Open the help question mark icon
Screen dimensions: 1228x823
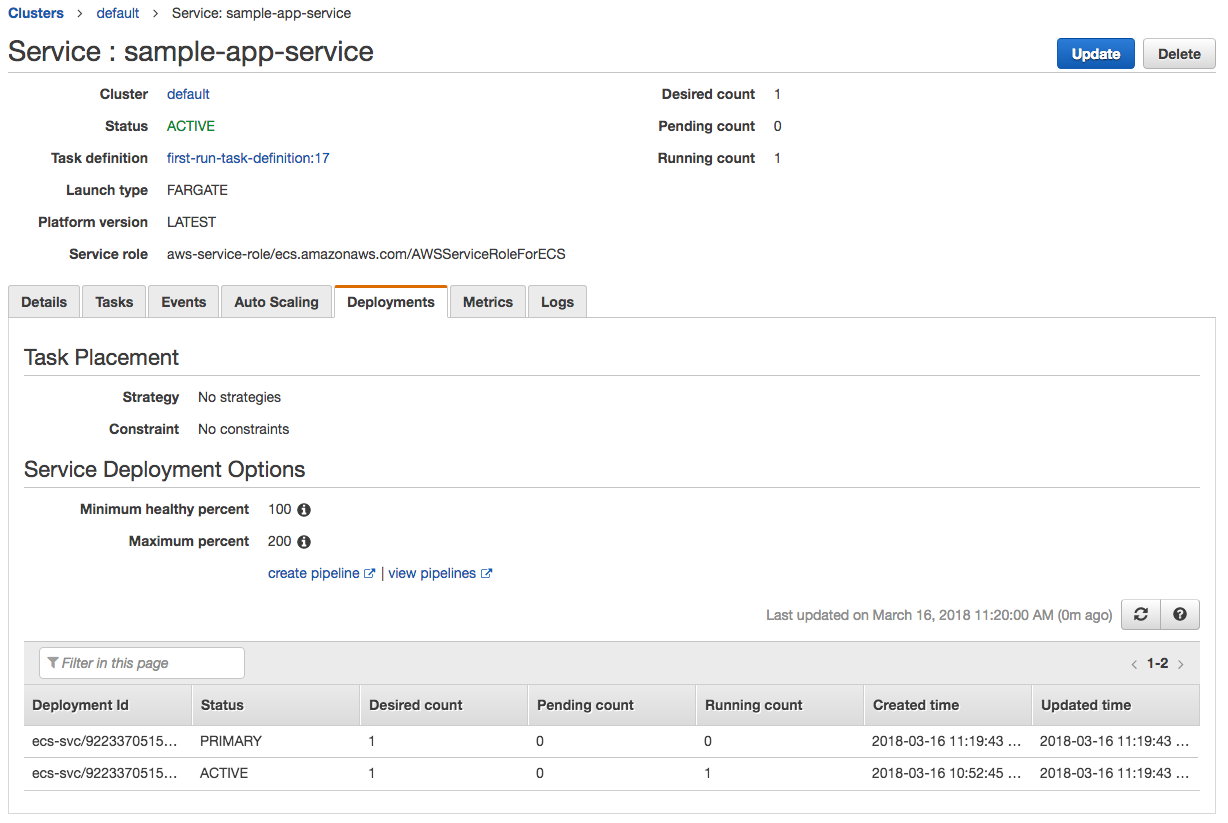[x=1180, y=615]
